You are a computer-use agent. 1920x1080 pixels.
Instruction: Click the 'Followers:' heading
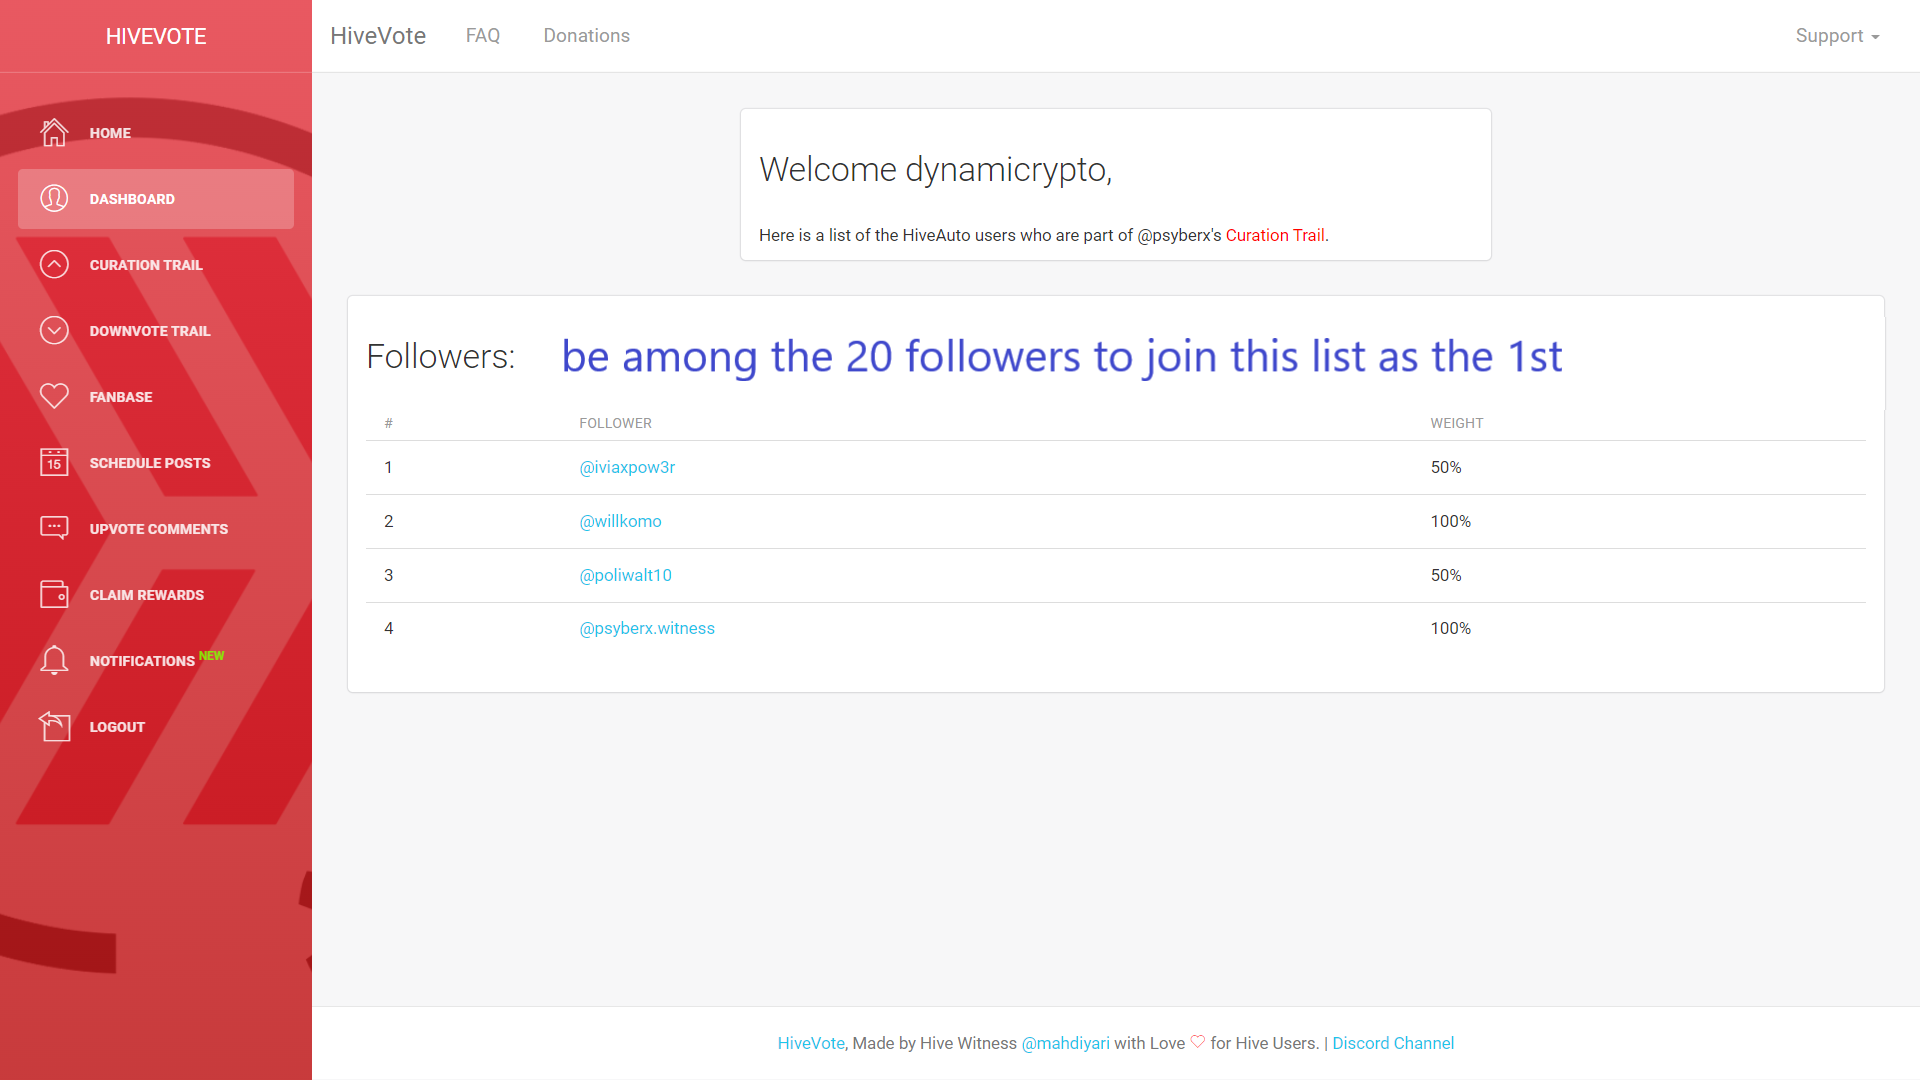click(441, 356)
